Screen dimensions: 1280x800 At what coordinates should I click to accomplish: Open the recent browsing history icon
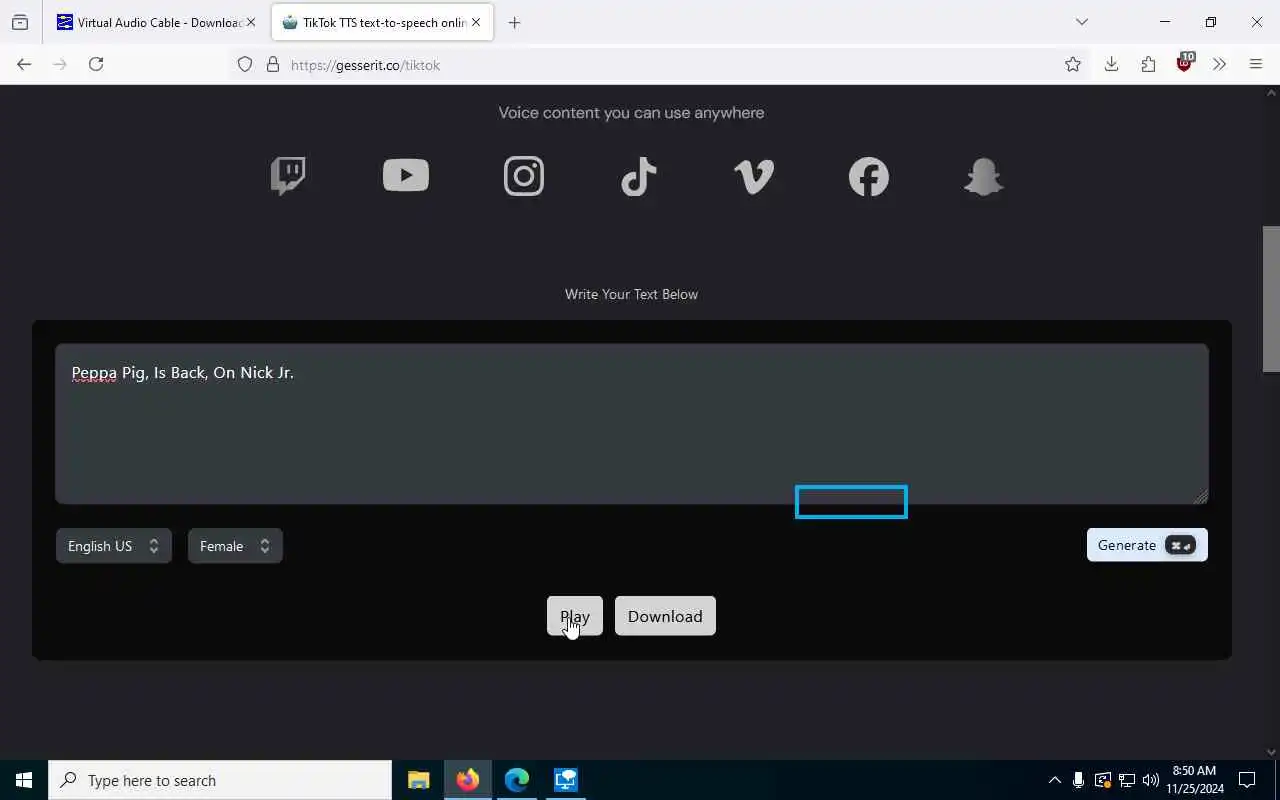20,22
